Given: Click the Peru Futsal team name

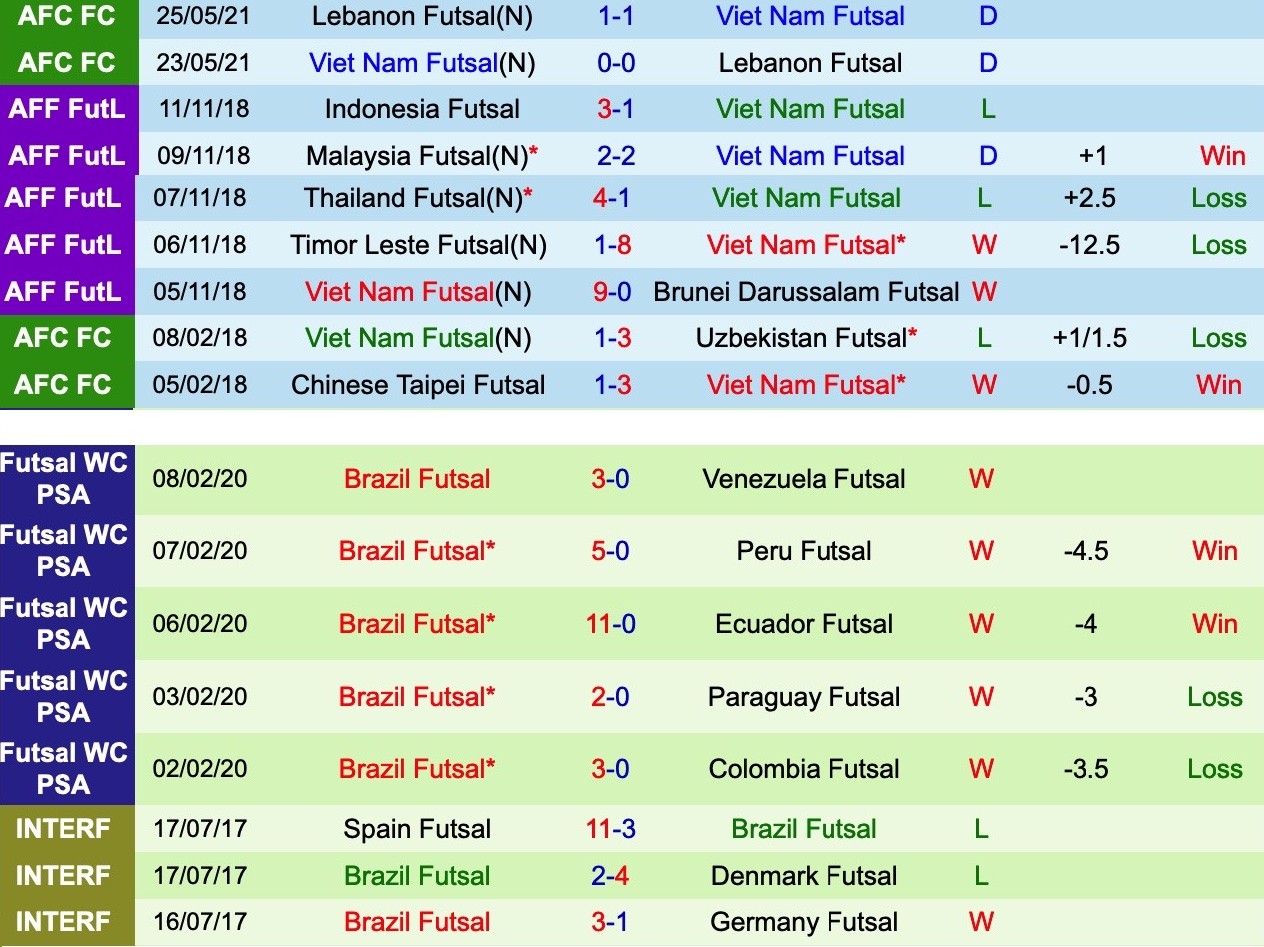Looking at the screenshot, I should pyautogui.click(x=804, y=551).
